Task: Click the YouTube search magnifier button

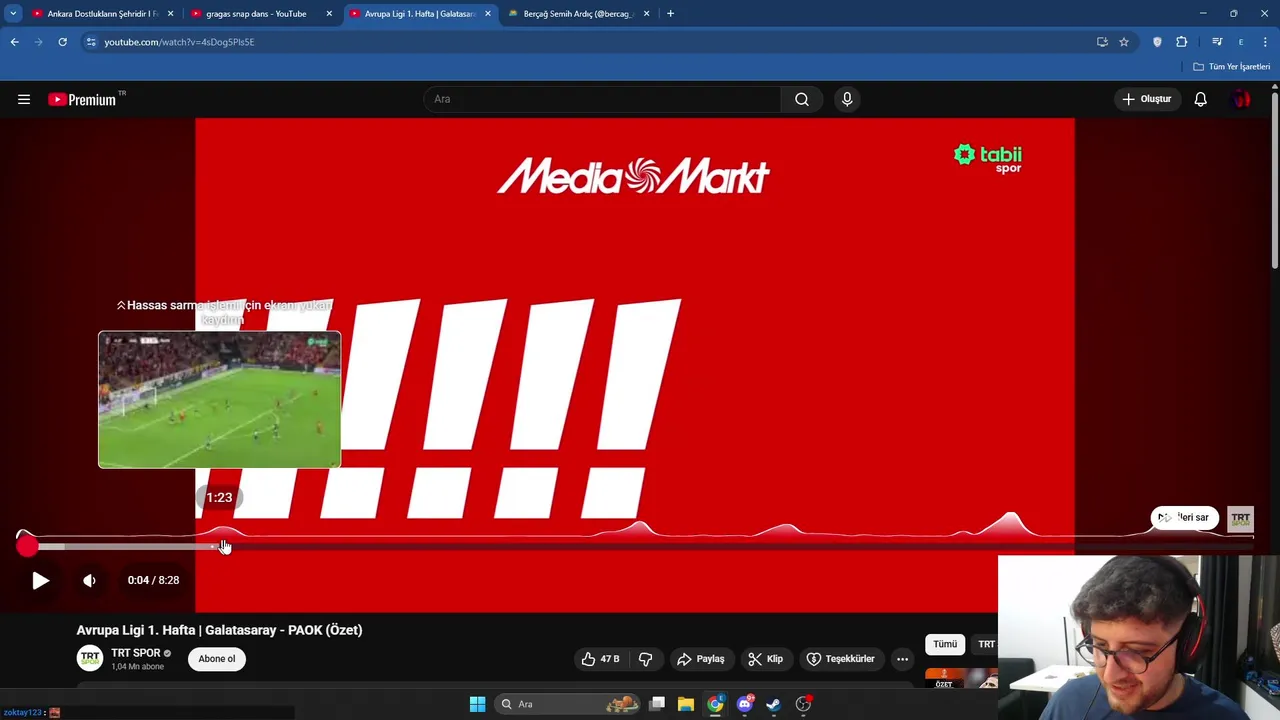Action: (x=802, y=99)
